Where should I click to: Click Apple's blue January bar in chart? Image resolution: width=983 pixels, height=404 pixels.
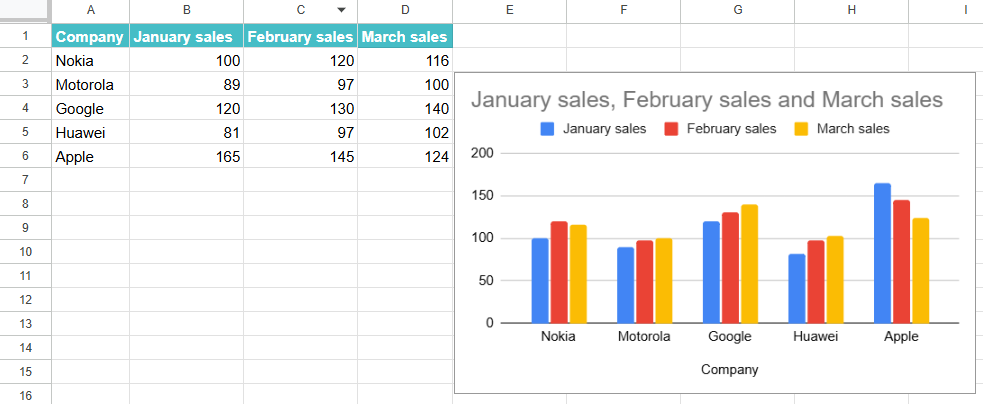click(x=882, y=253)
